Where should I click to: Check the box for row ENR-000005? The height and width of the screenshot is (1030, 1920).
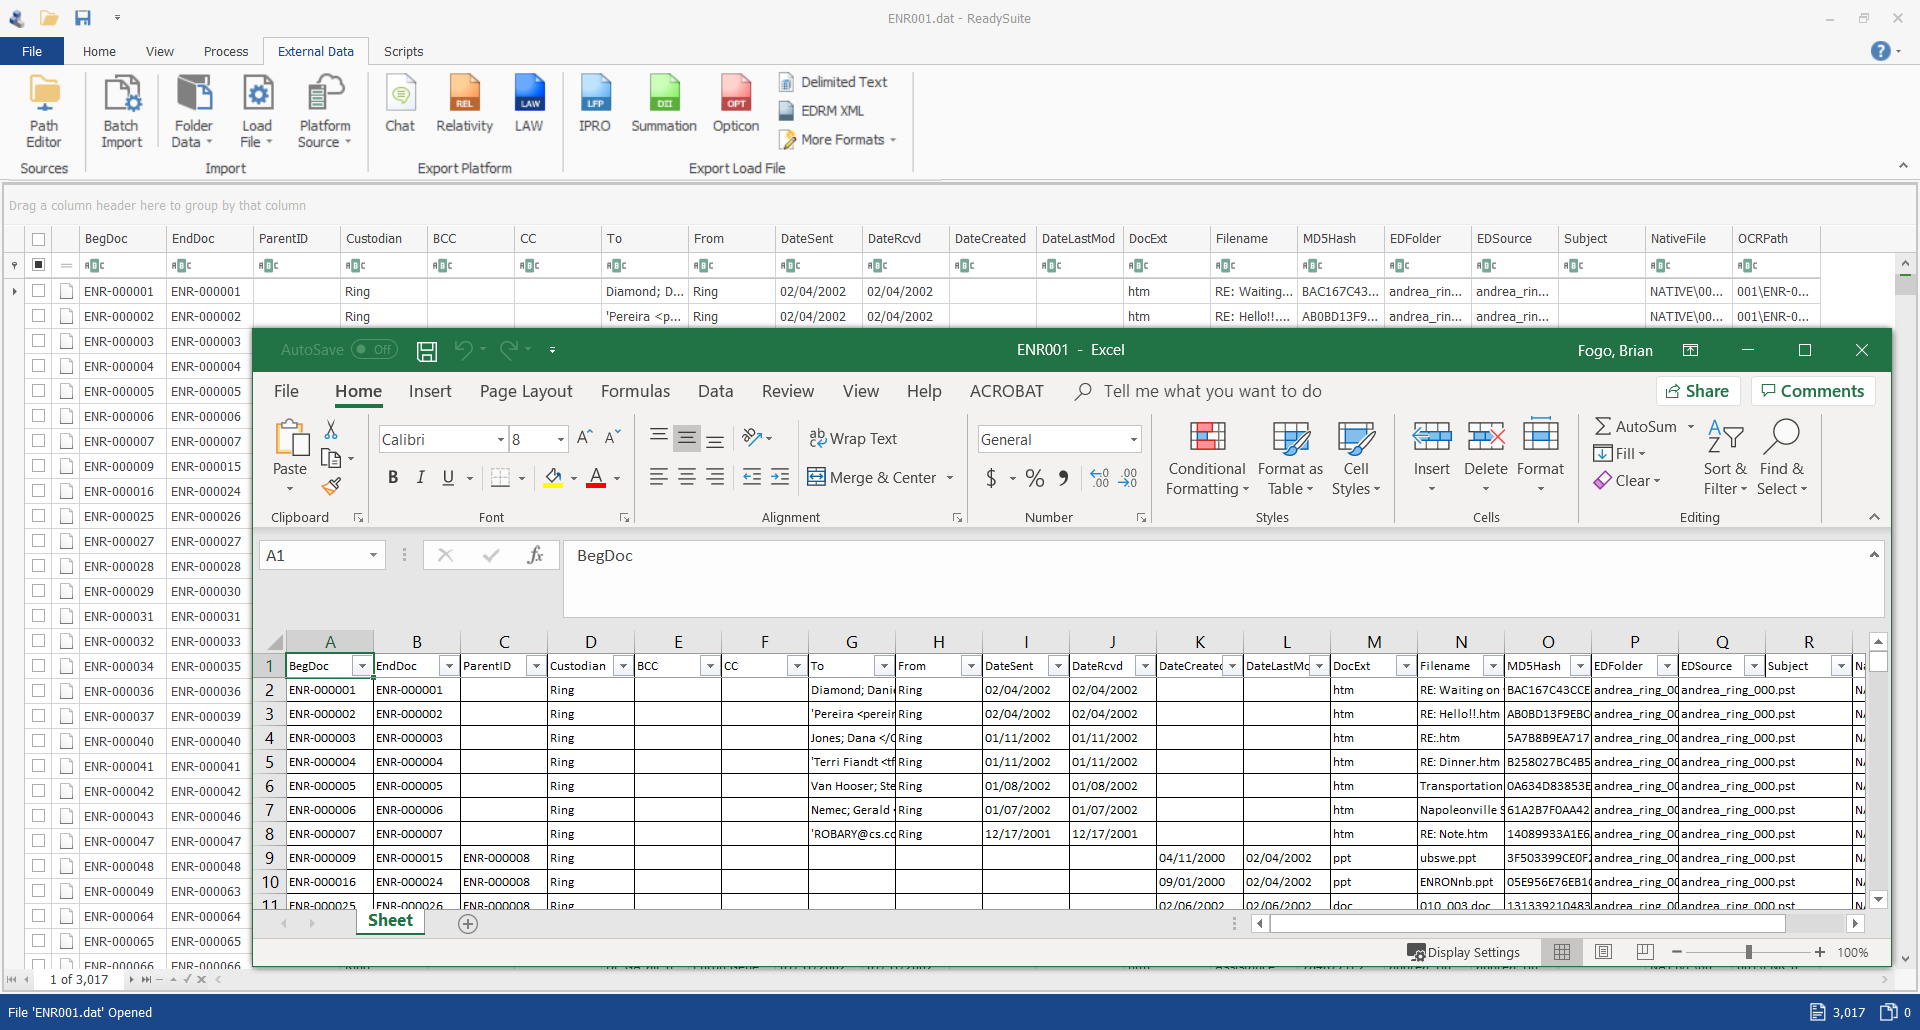38,391
